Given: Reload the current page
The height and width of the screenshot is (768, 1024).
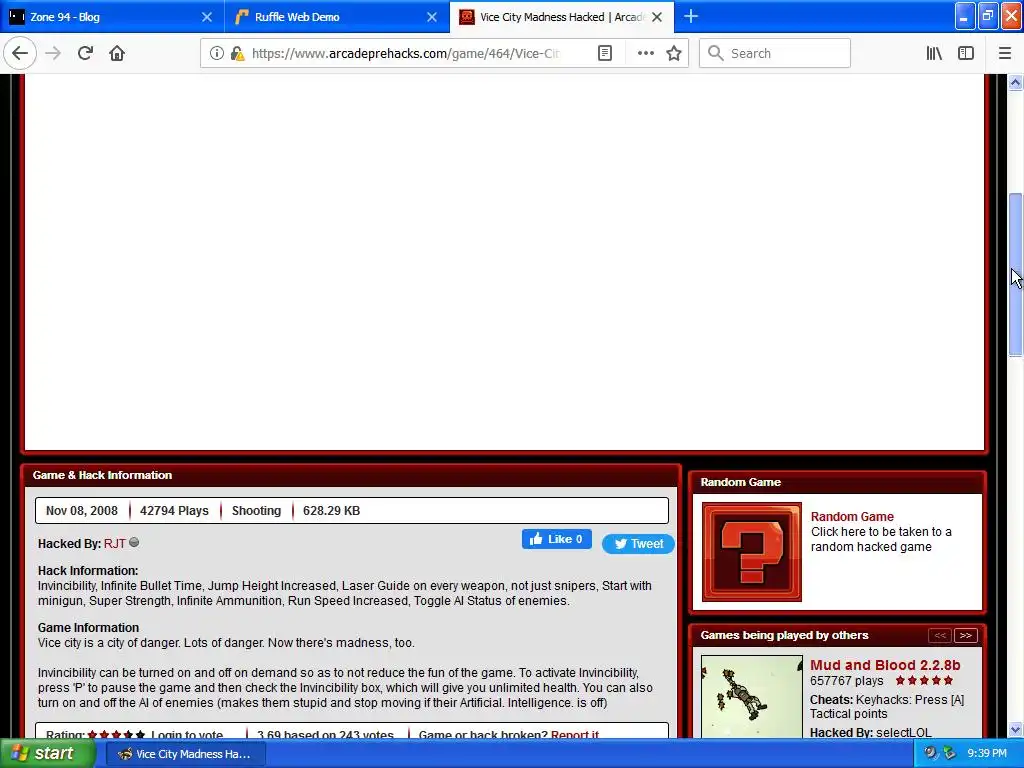Looking at the screenshot, I should [85, 53].
